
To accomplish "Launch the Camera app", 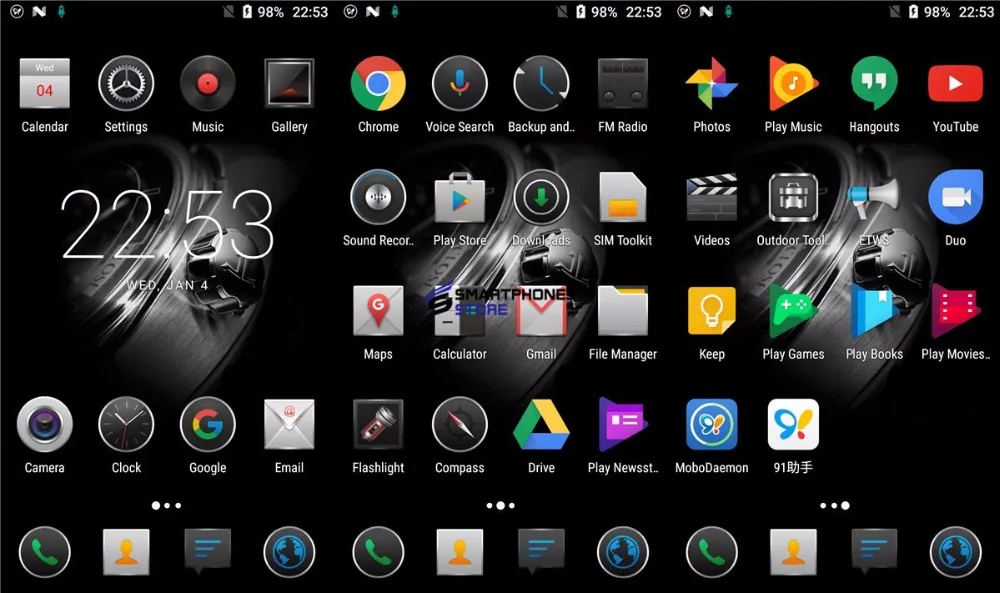I will 45,424.
